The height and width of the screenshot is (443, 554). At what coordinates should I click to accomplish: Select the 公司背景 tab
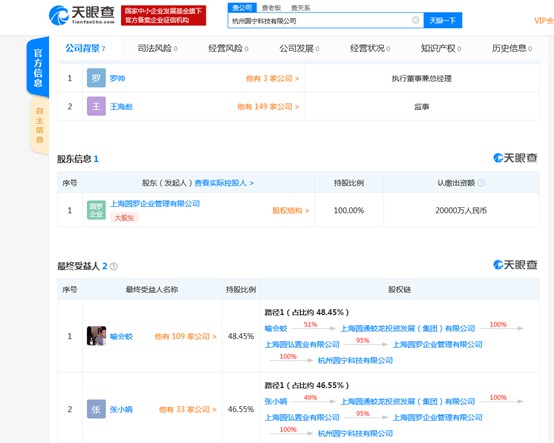tap(85, 48)
